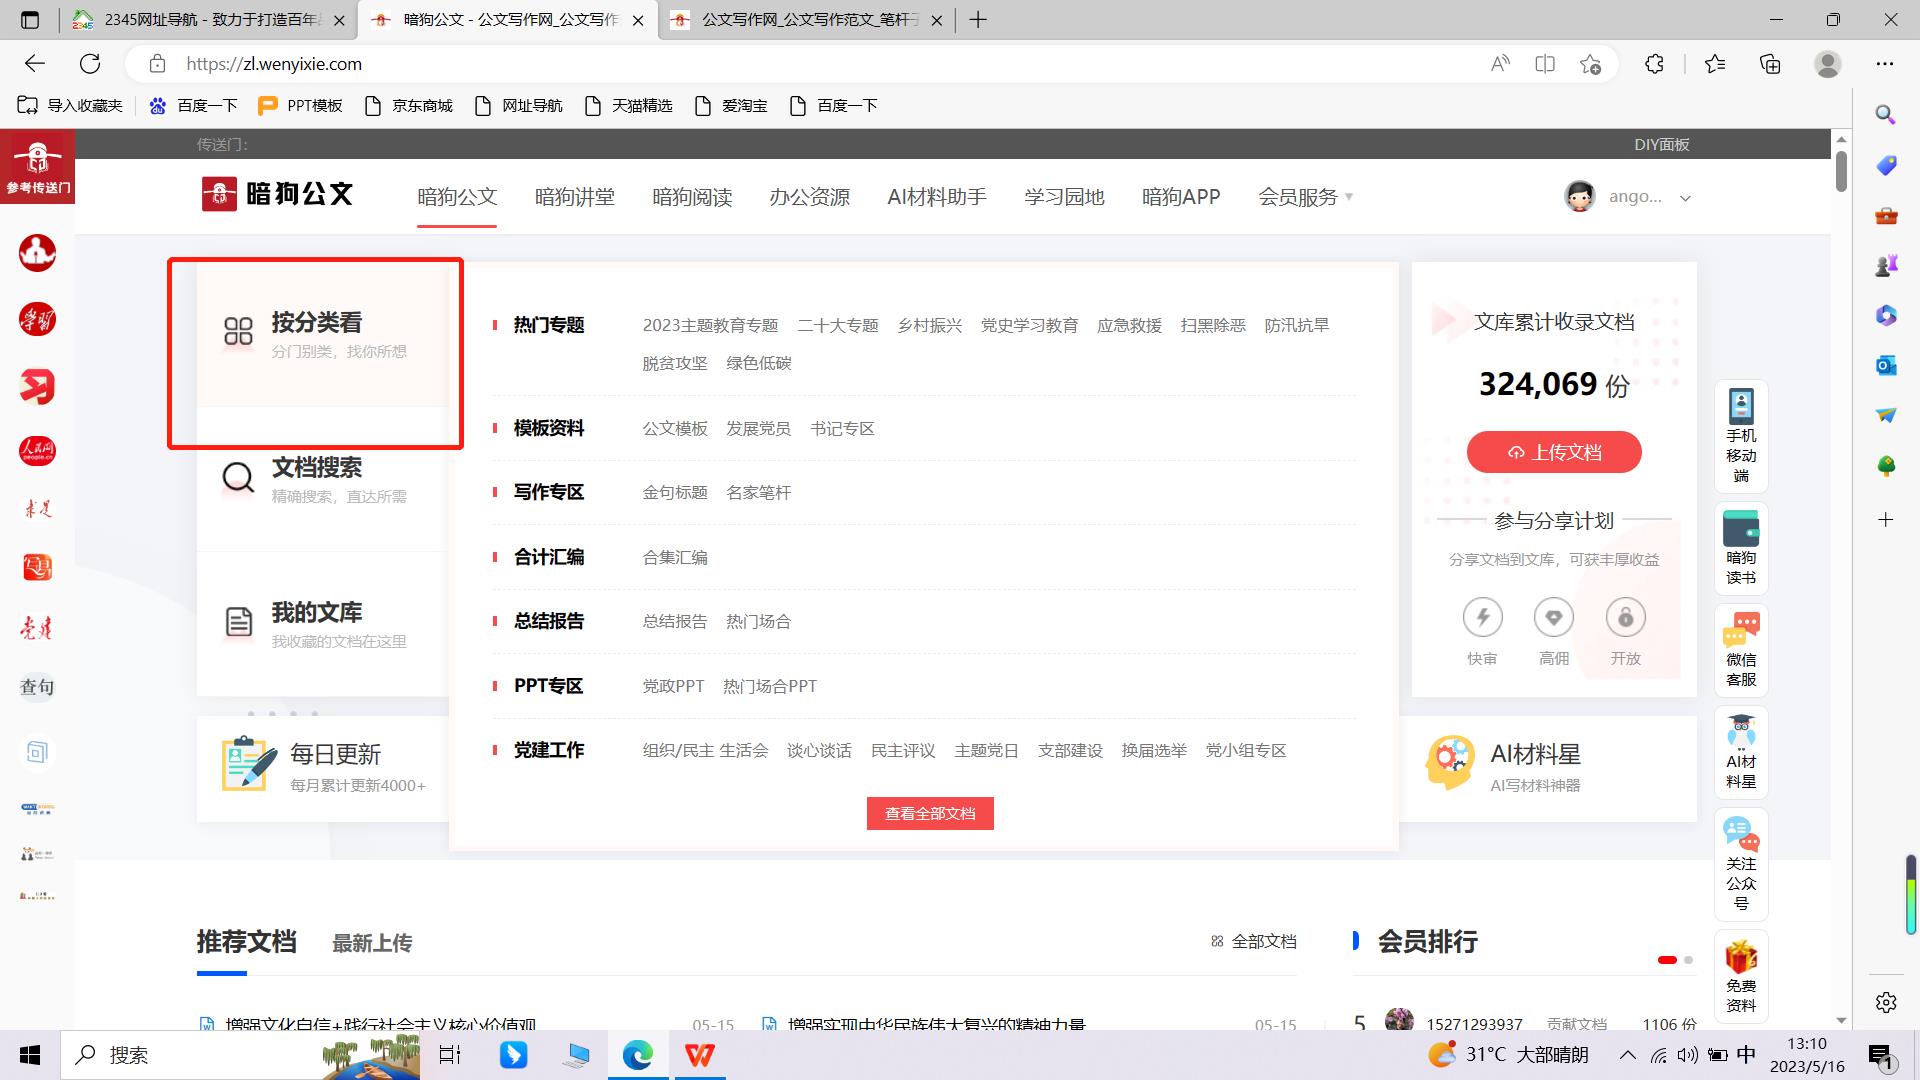Open the 党政PPT link

pyautogui.click(x=673, y=686)
